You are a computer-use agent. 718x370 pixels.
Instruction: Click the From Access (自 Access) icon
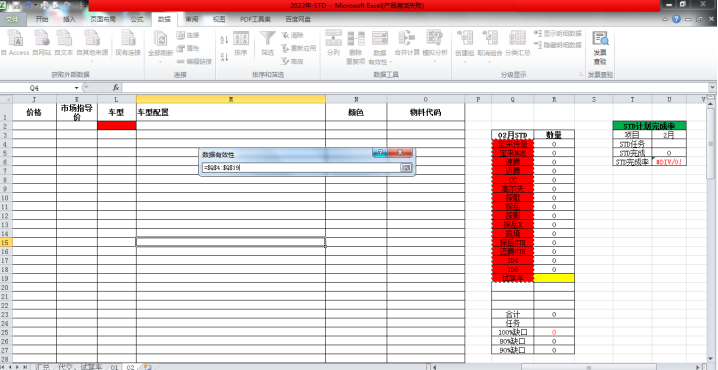[15, 43]
